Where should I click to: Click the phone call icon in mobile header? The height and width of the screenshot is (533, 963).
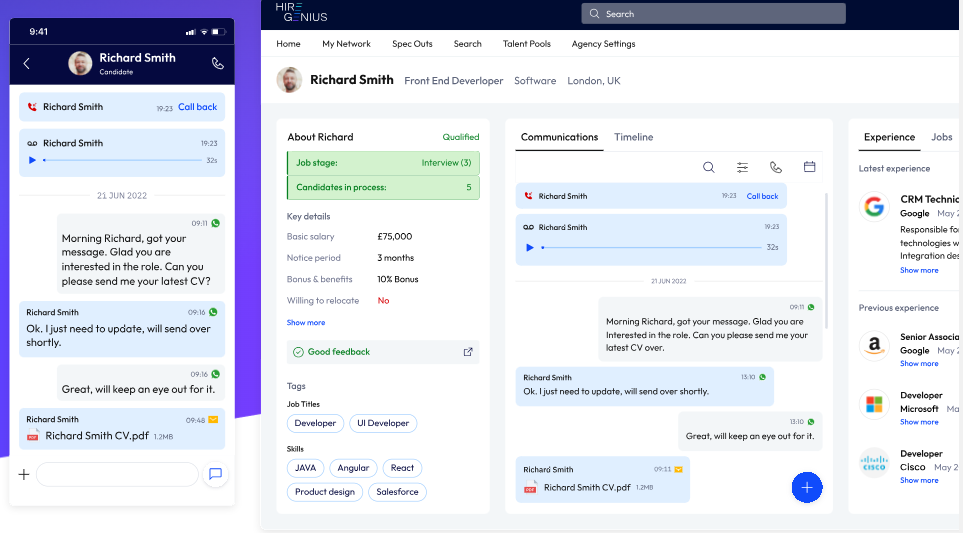point(217,63)
